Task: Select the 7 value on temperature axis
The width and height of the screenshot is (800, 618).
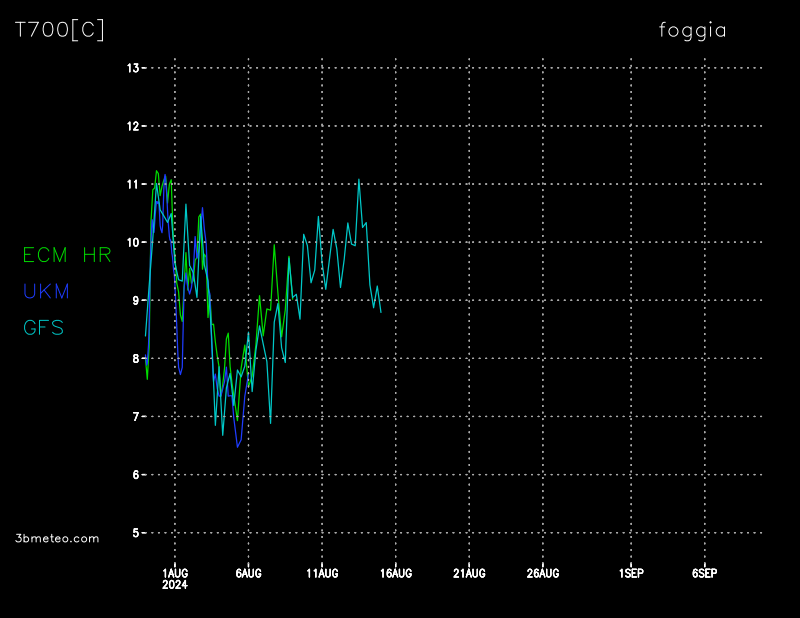Action: coord(134,416)
